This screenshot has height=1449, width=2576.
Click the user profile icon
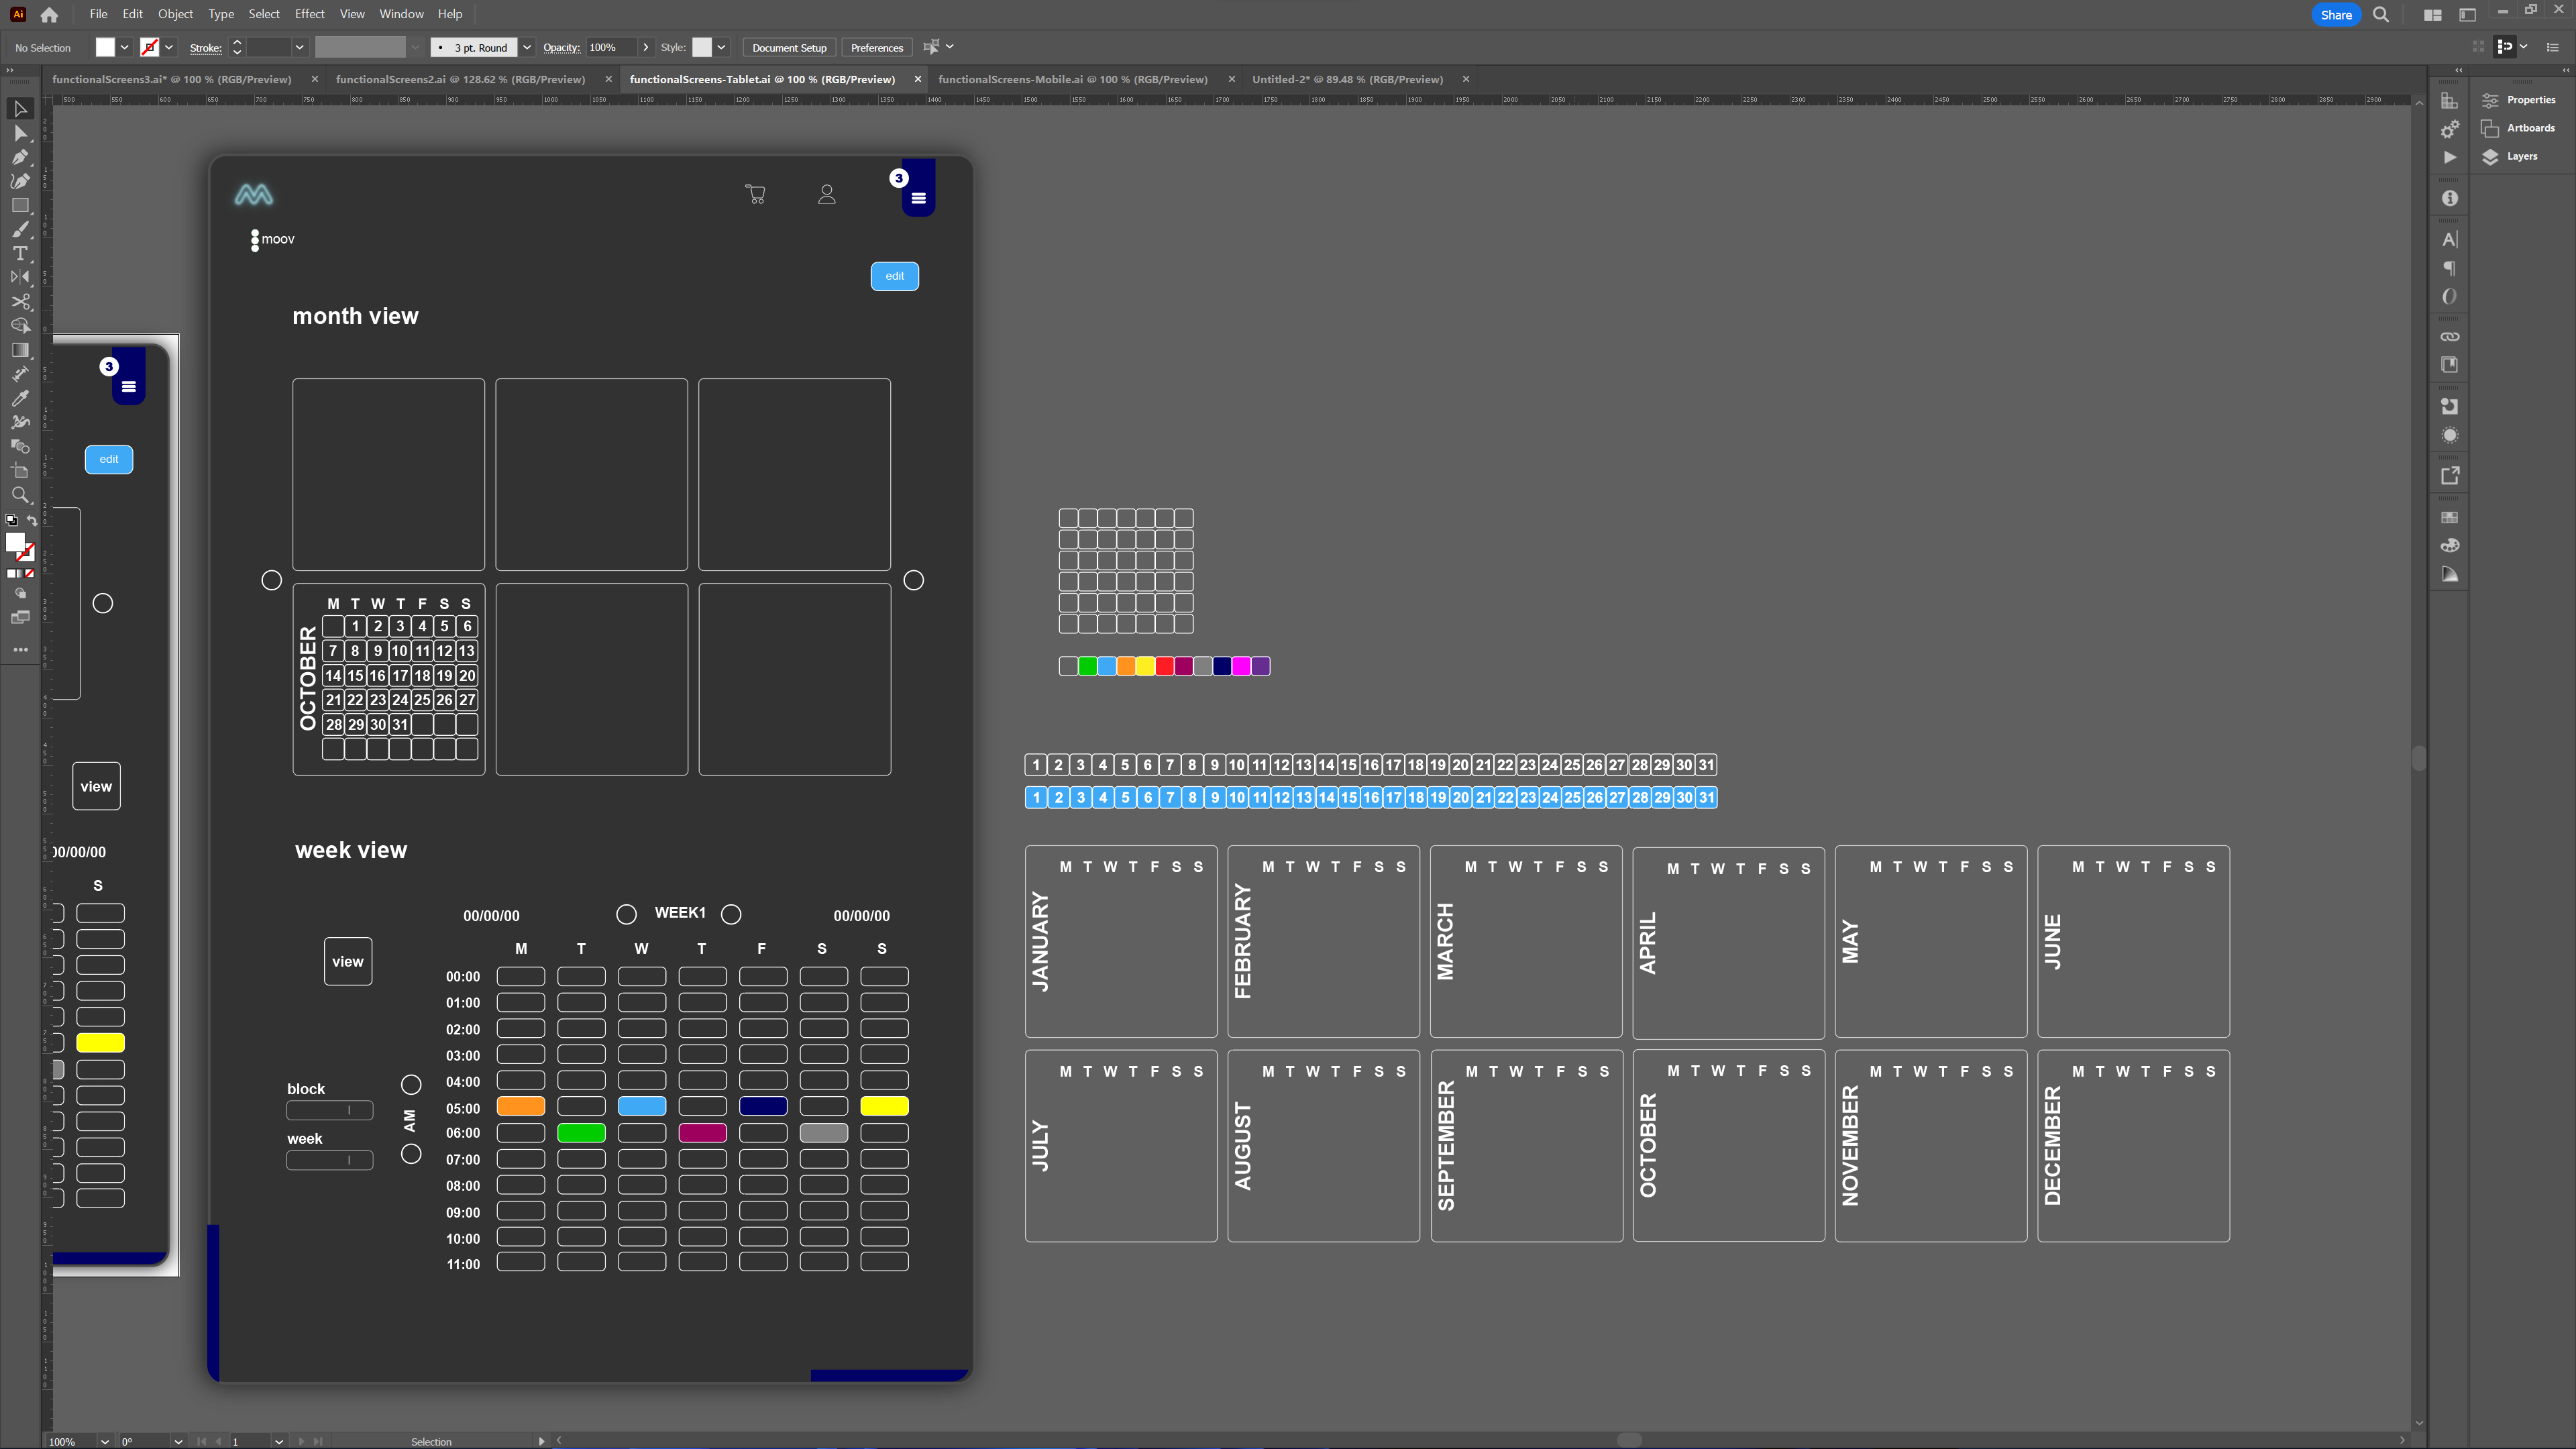pos(826,195)
